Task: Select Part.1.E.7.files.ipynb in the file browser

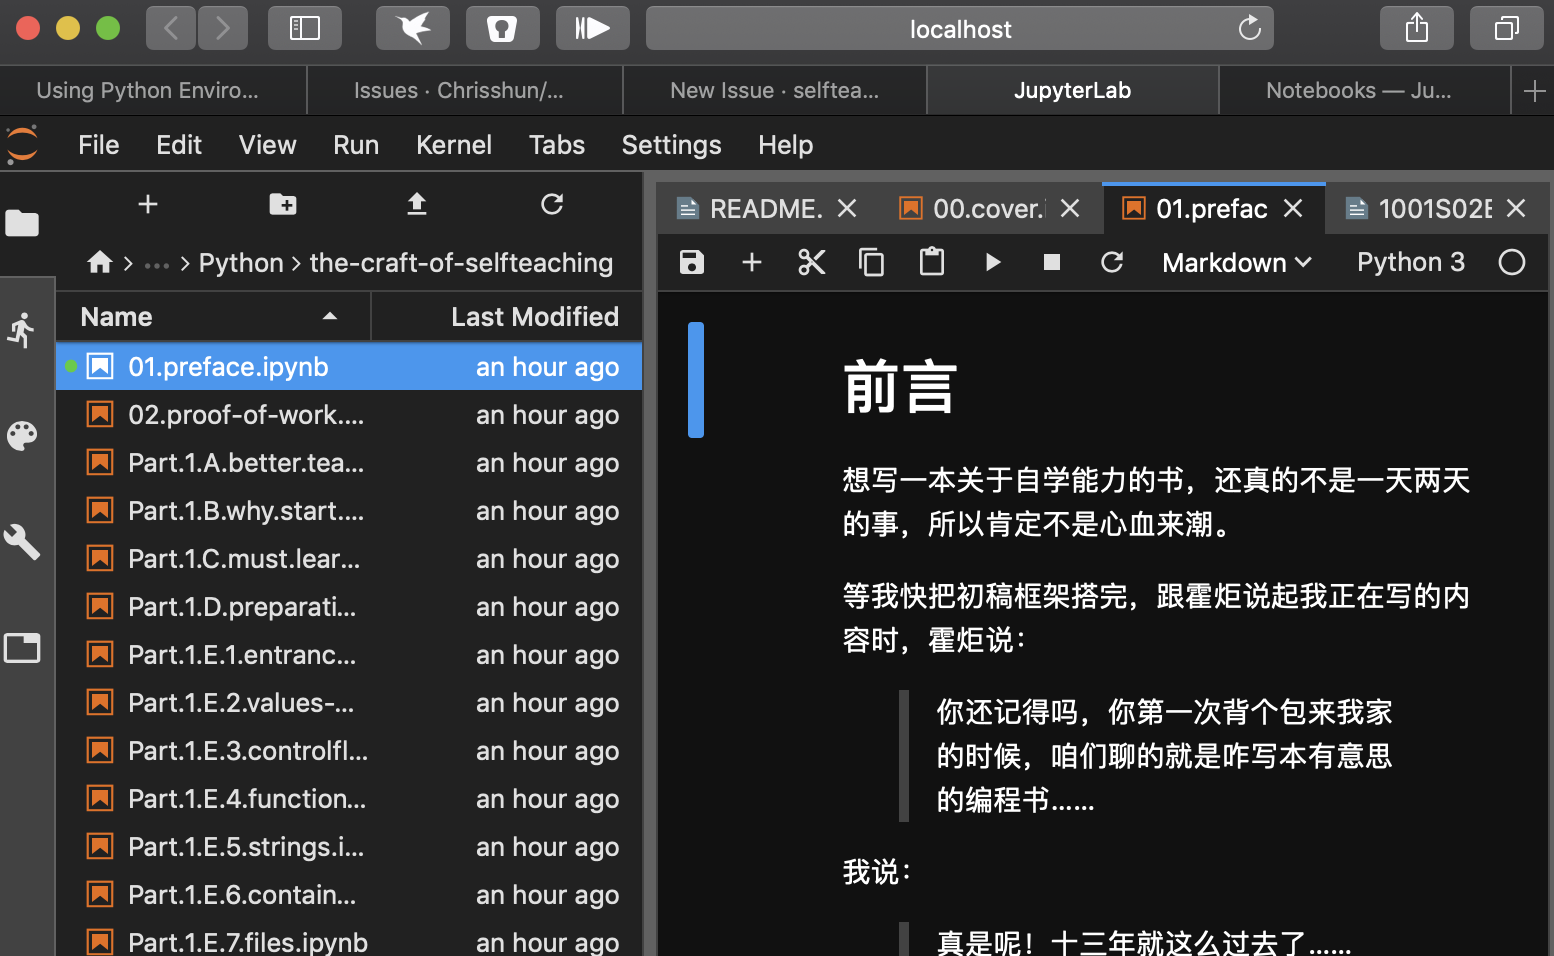Action: point(246,940)
